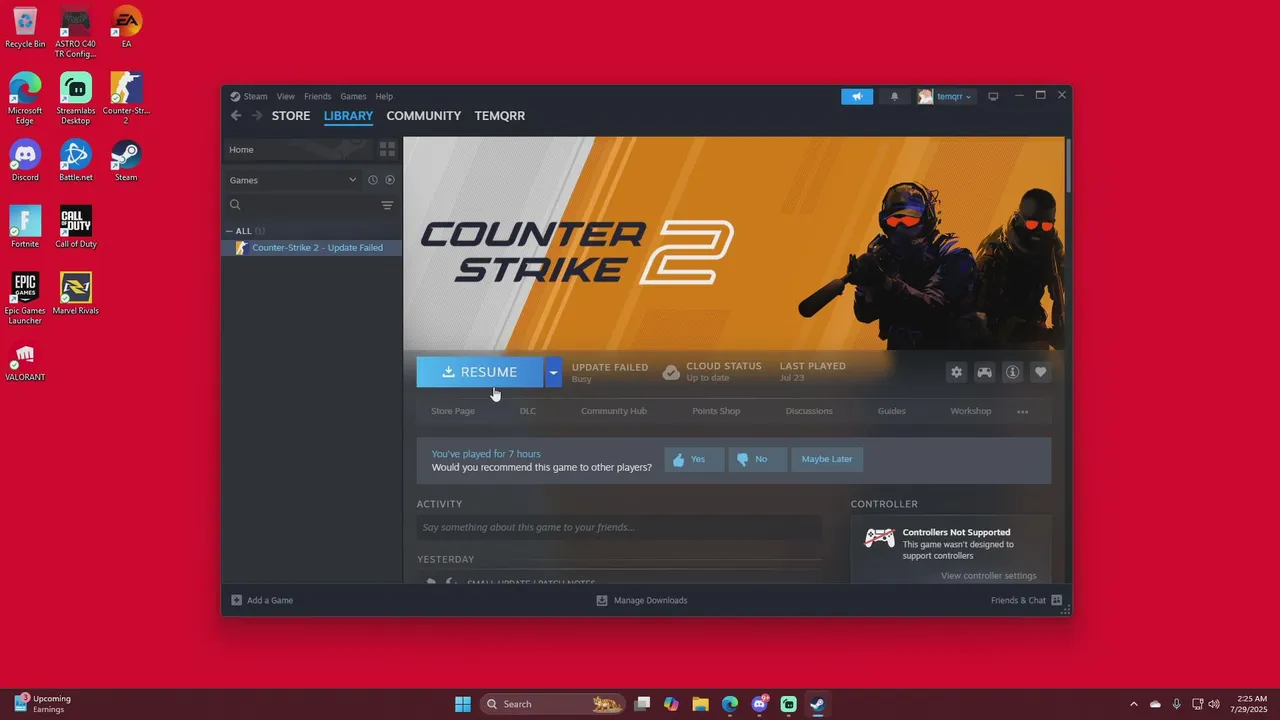Select Counter-Strike 2 - Update Failed entry
Image resolution: width=1280 pixels, height=720 pixels.
[x=311, y=248]
